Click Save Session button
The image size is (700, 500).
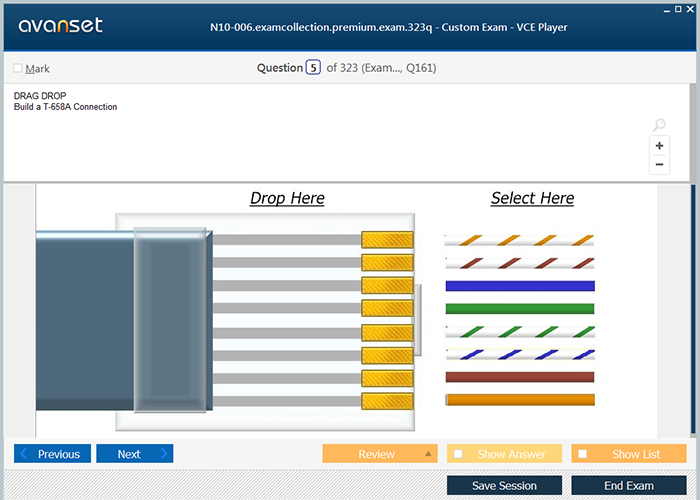tap(504, 485)
